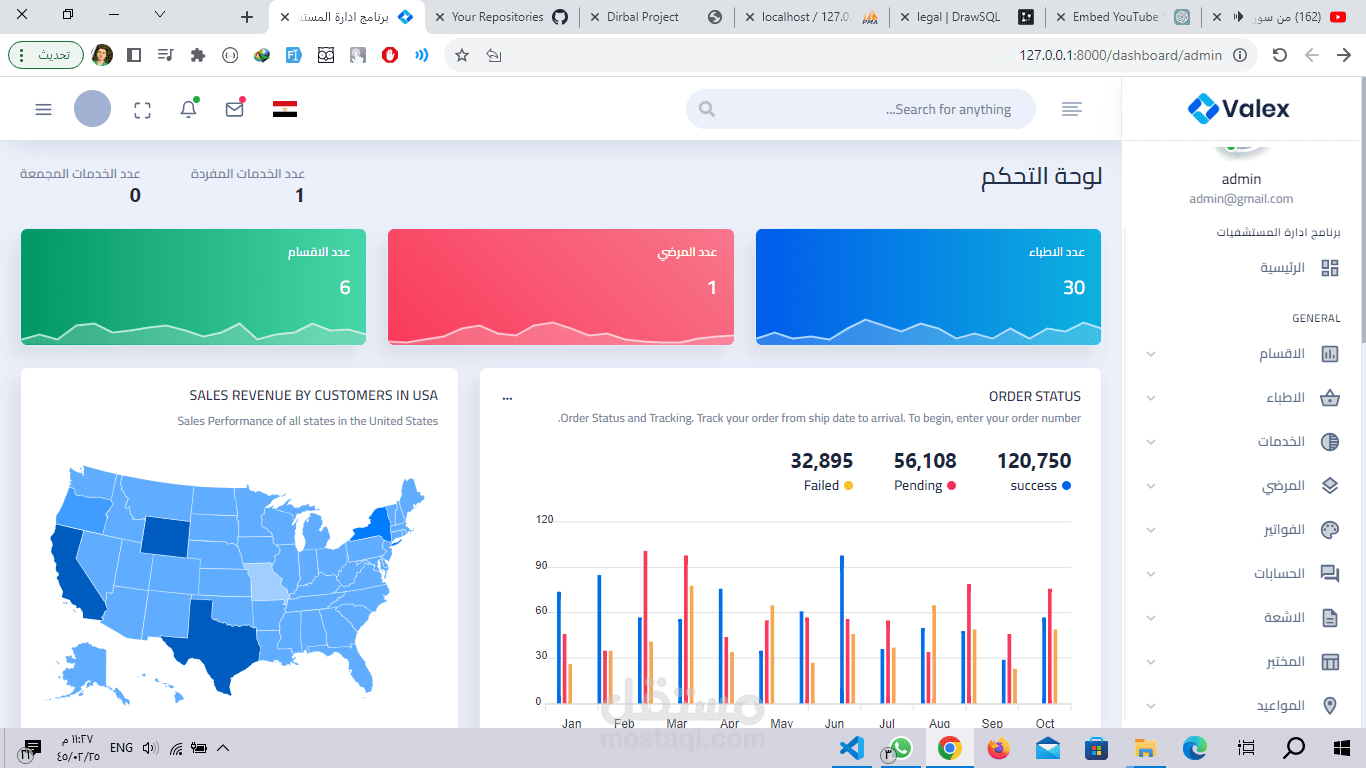
Task: Open a new browser tab
Action: [248, 17]
